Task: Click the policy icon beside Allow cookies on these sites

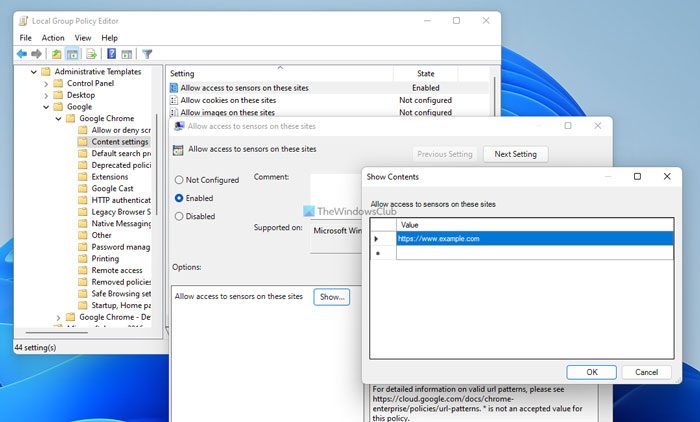Action: [x=174, y=100]
